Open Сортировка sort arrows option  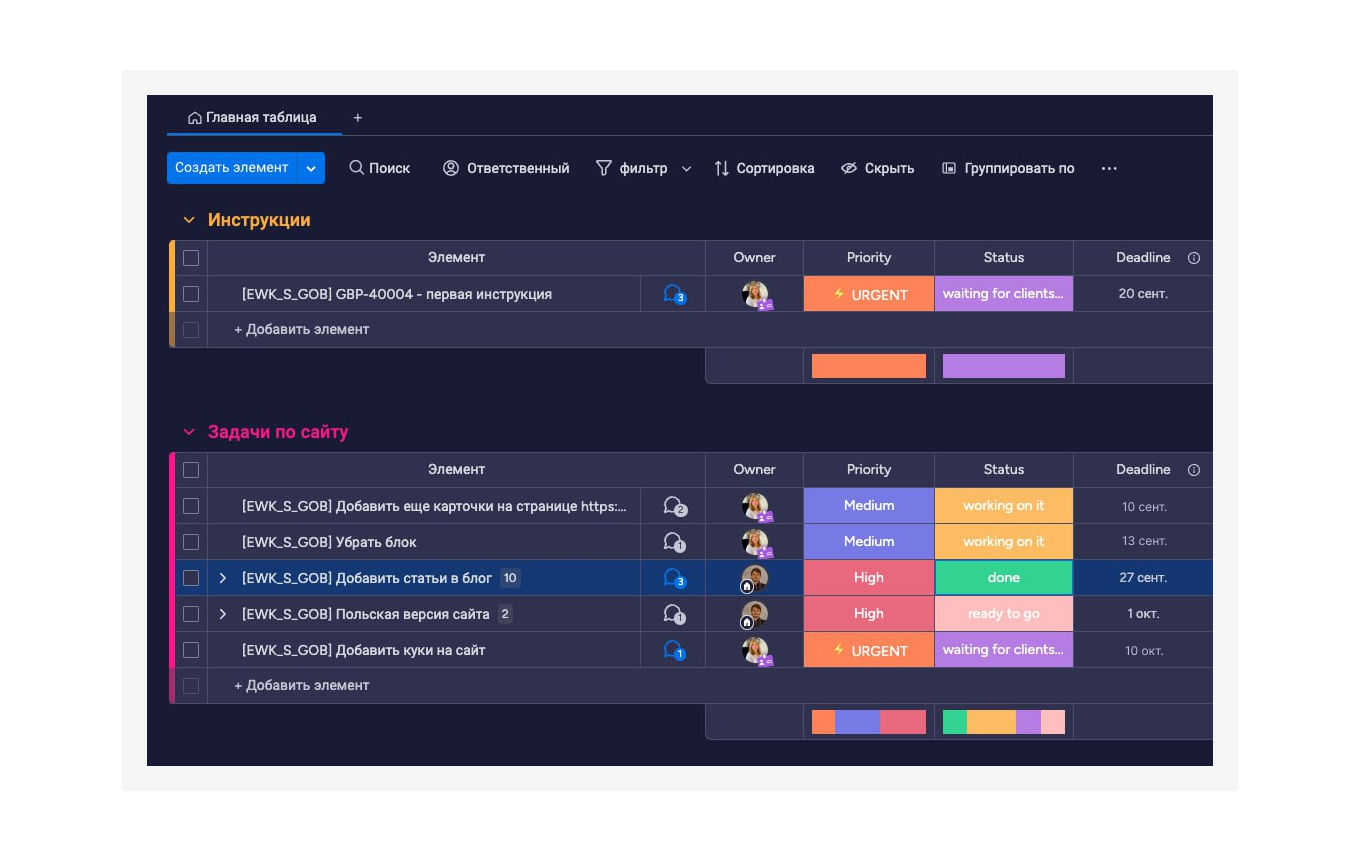point(721,168)
